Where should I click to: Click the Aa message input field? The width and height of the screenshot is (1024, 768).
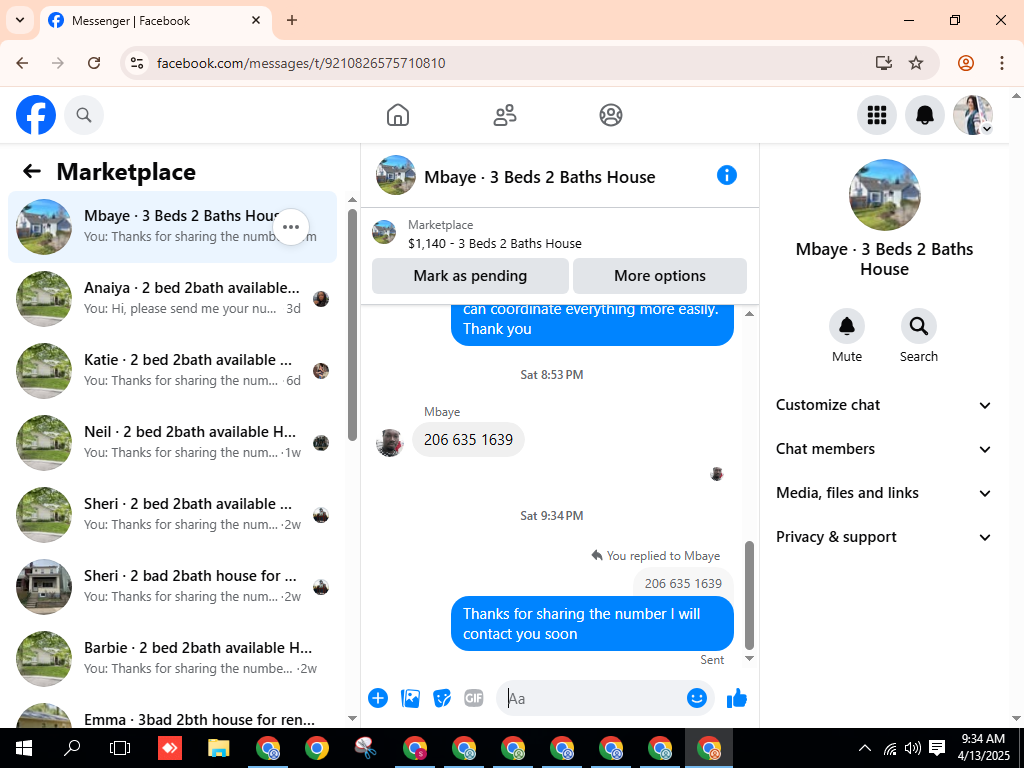[591, 698]
